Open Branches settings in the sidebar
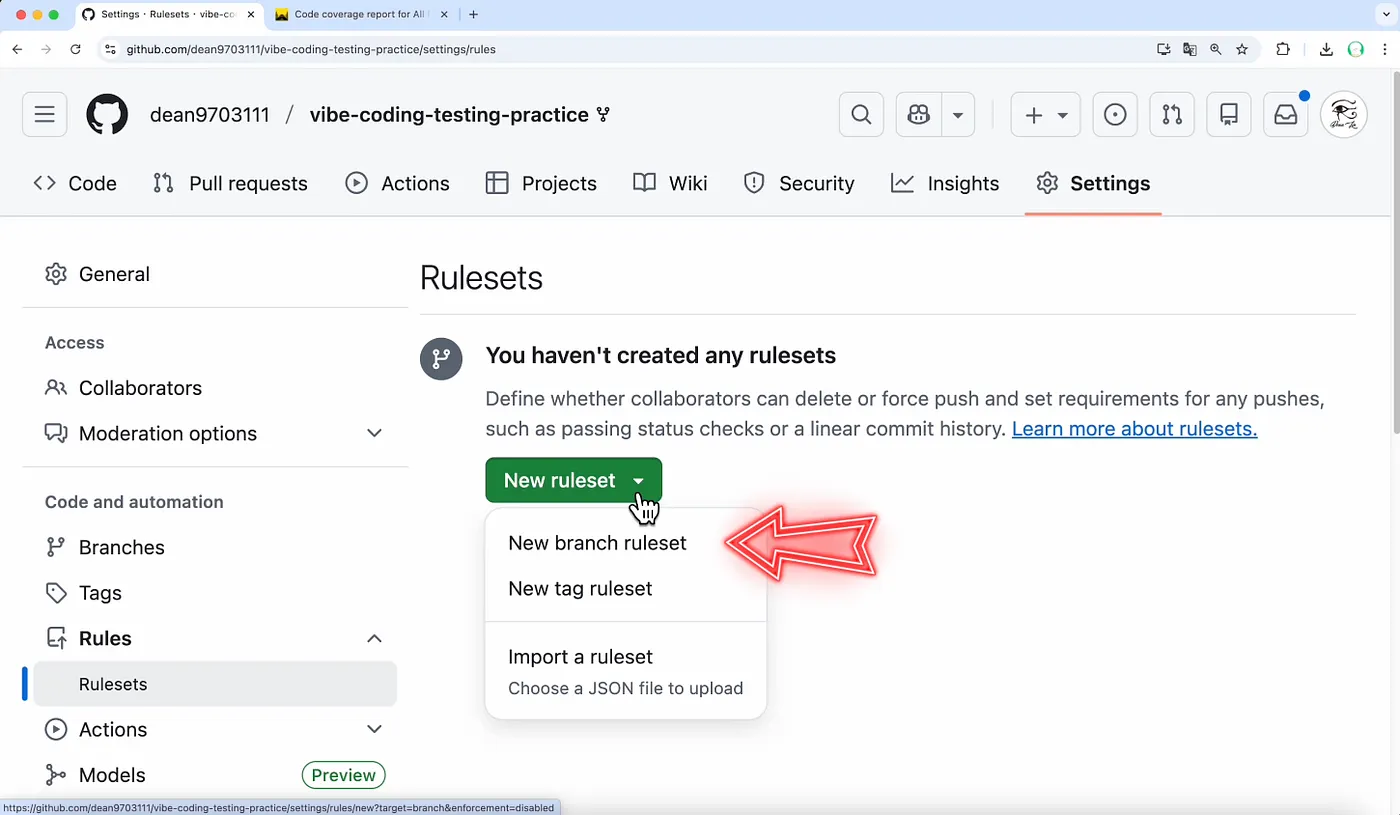 tap(105, 547)
